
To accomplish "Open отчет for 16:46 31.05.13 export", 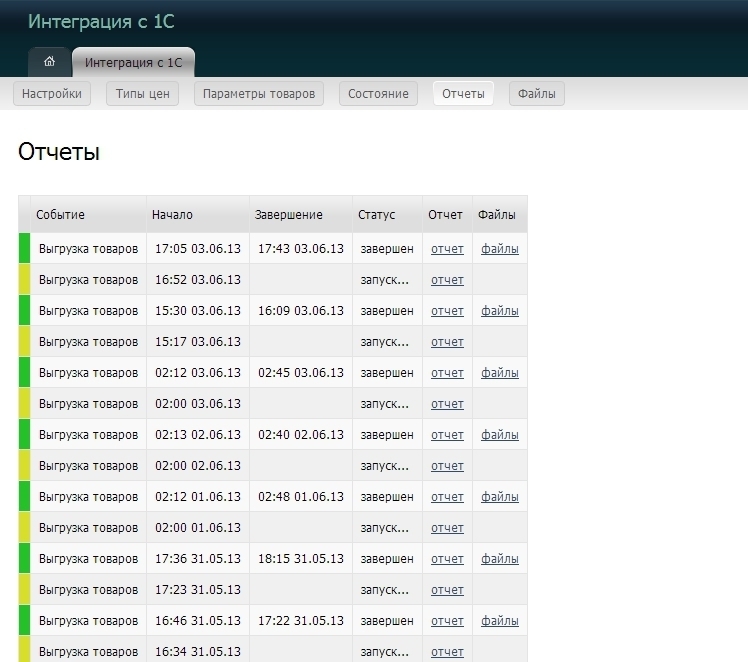I will point(447,621).
